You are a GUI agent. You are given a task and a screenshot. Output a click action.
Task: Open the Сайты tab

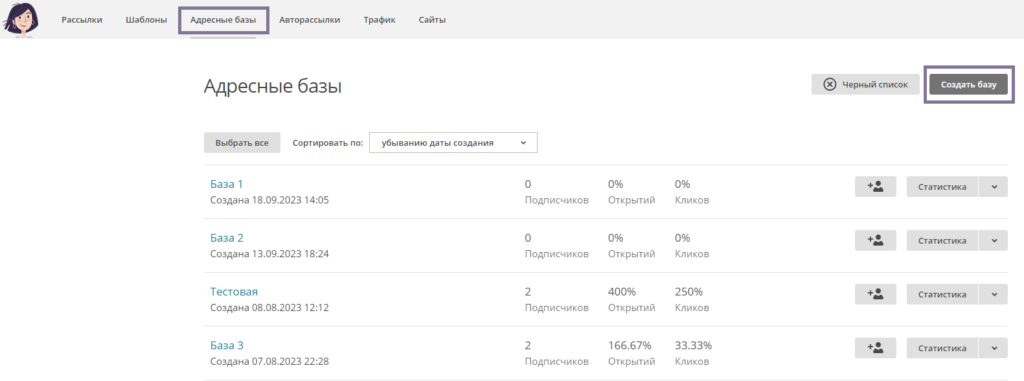point(432,20)
